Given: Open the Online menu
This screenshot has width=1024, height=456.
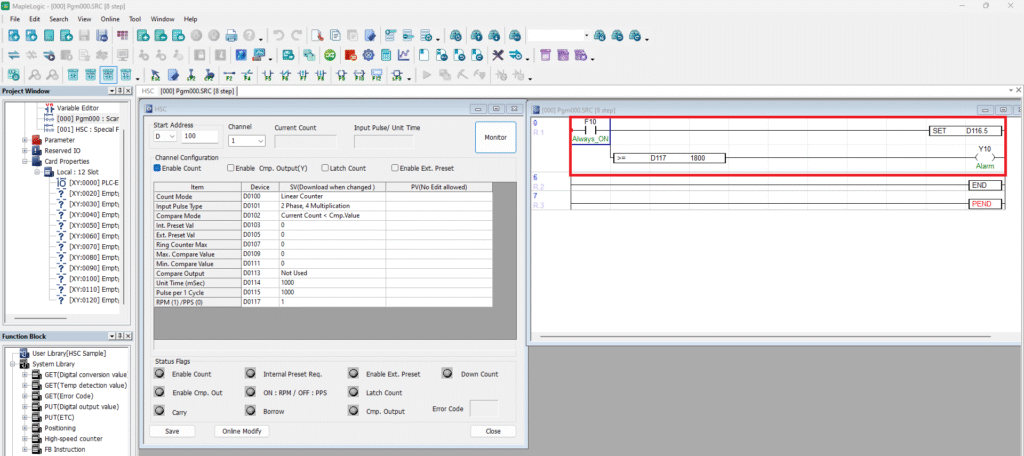Looking at the screenshot, I should pyautogui.click(x=110, y=19).
